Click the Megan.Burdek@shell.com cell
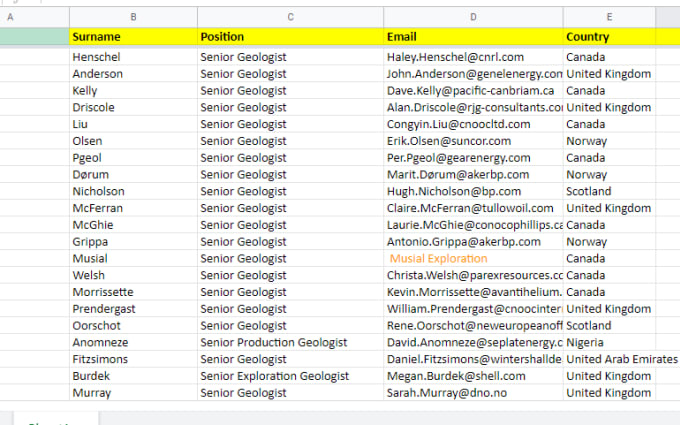680x425 pixels. pyautogui.click(x=473, y=376)
